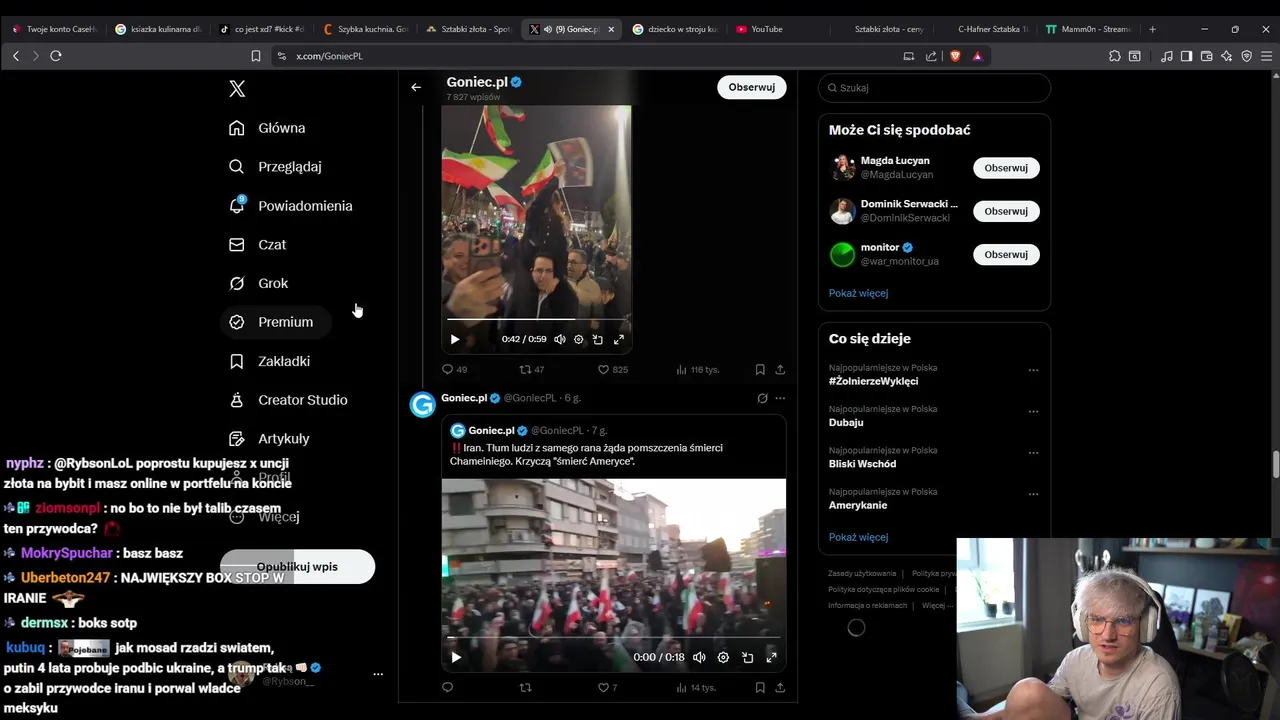Play the first video at 0:42
This screenshot has width=1280, height=720.
pyautogui.click(x=455, y=340)
